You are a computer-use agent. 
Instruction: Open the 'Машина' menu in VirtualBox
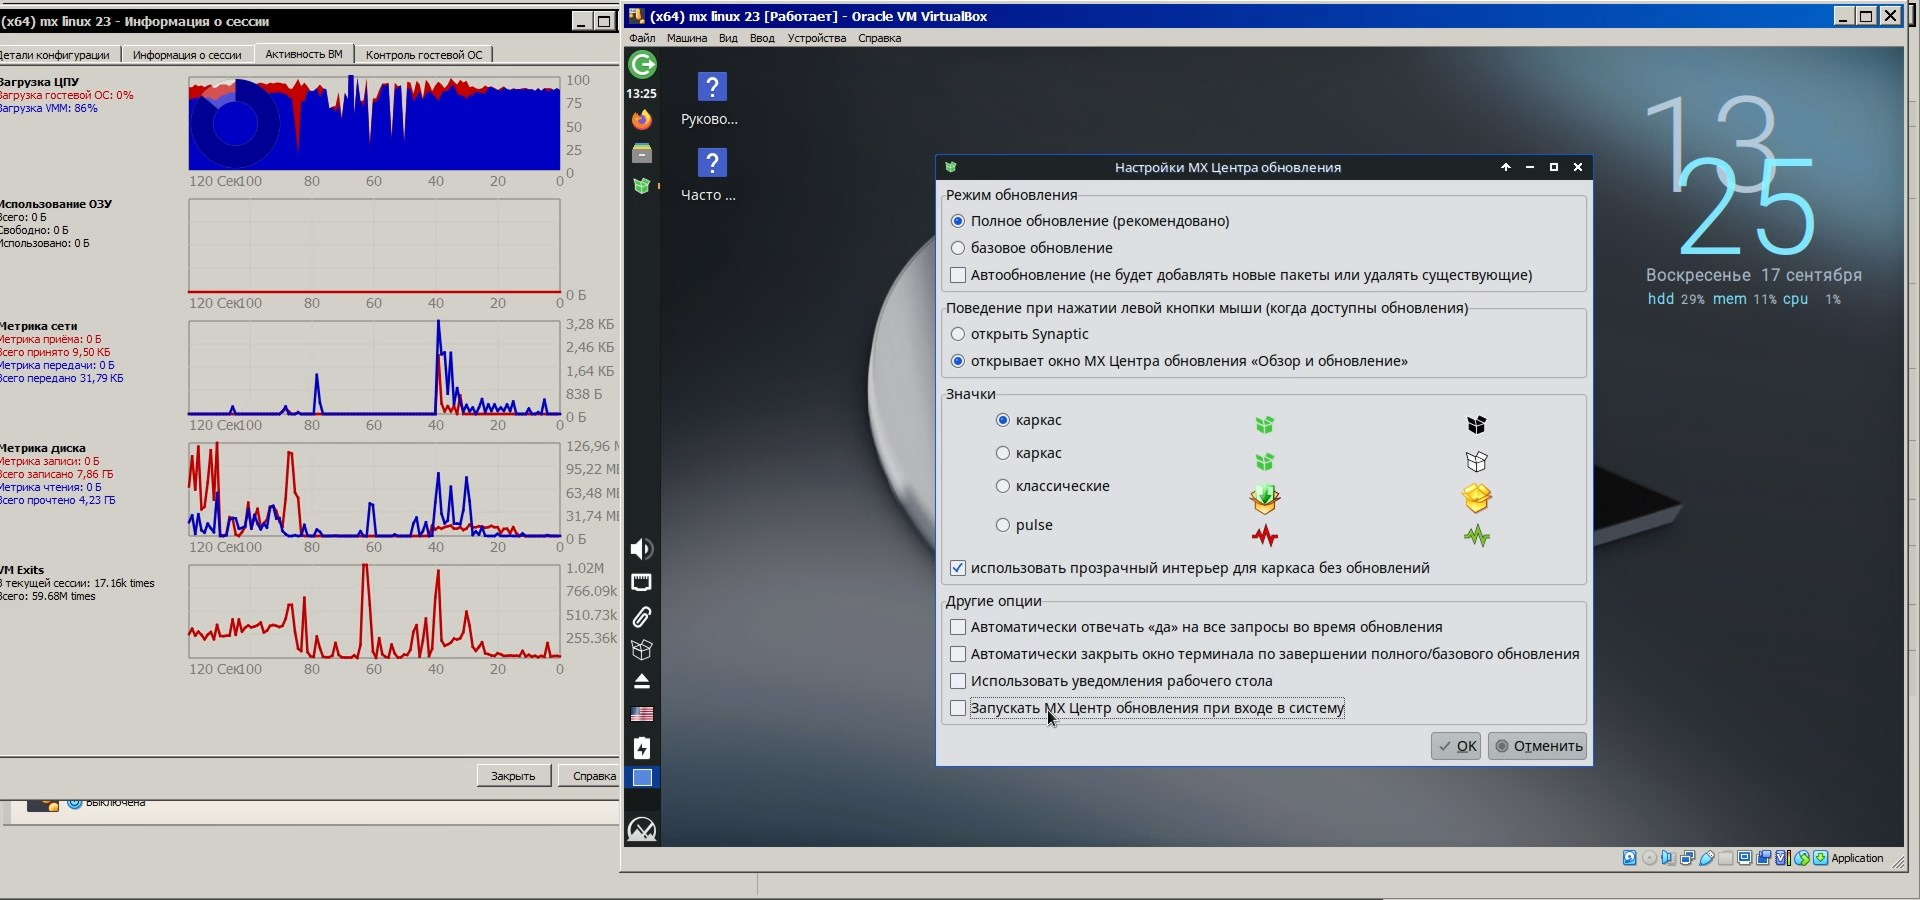point(686,38)
